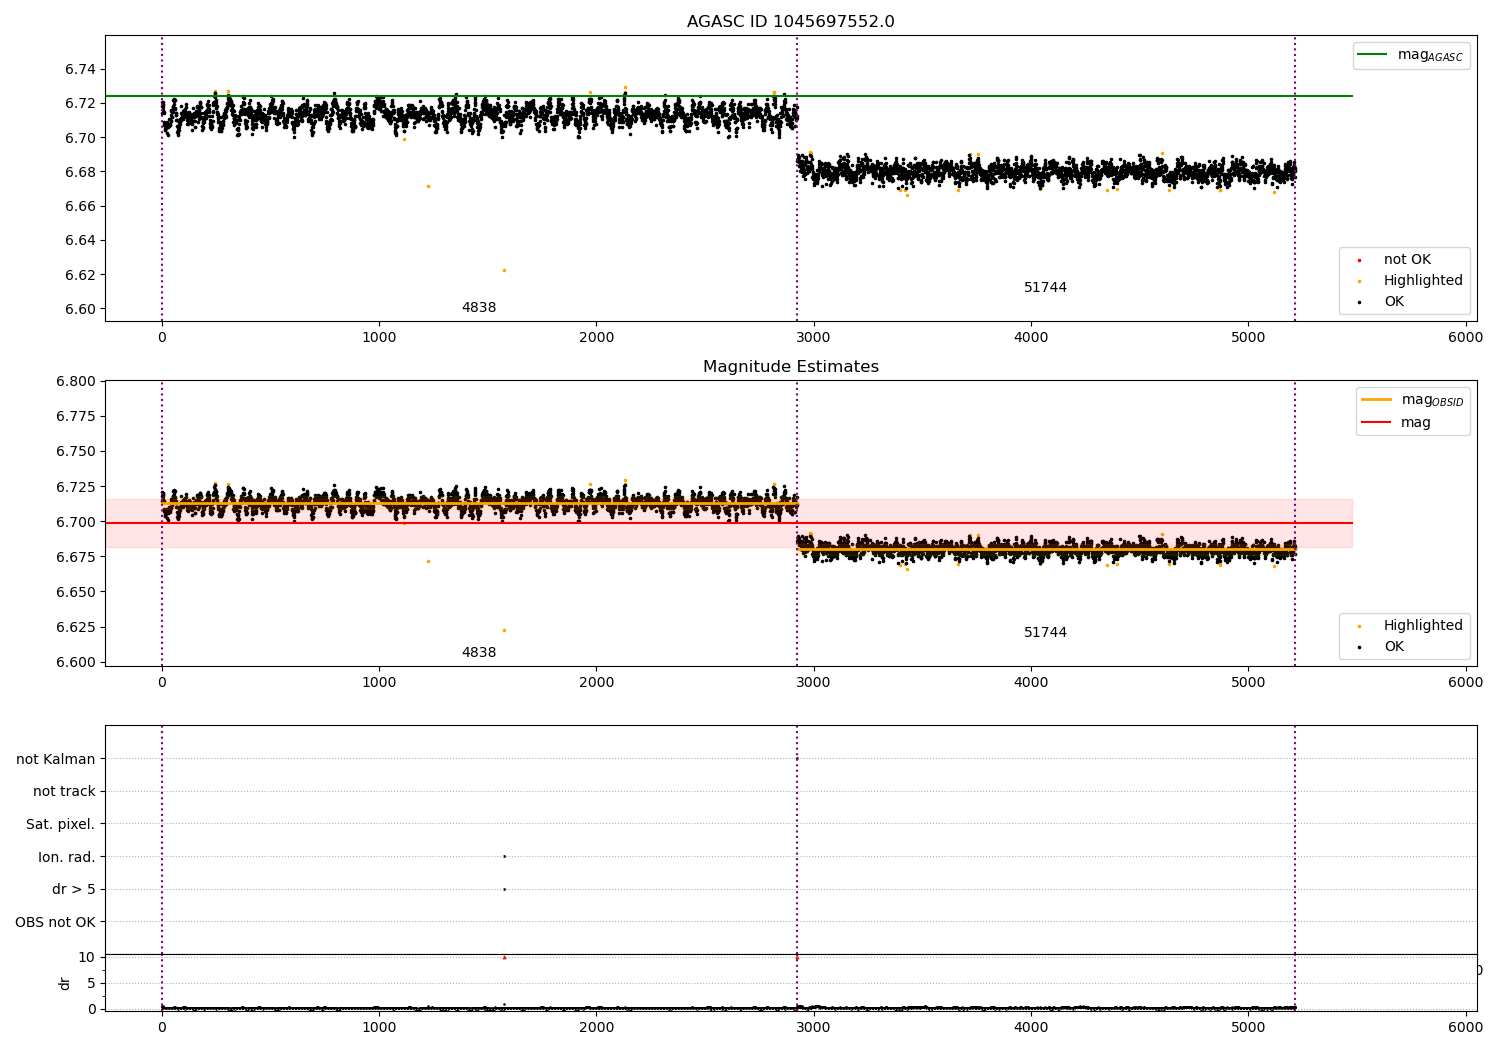Click the 4838 observation label in top plot
The height and width of the screenshot is (1050, 1500).
479,308
